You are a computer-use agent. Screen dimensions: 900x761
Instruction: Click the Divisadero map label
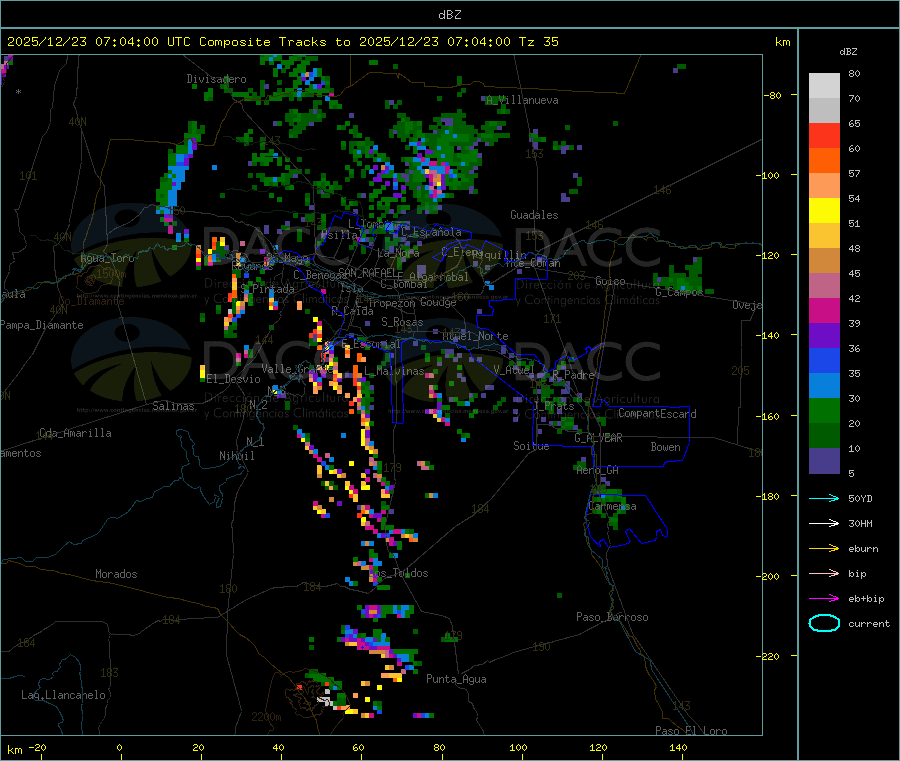[x=216, y=79]
